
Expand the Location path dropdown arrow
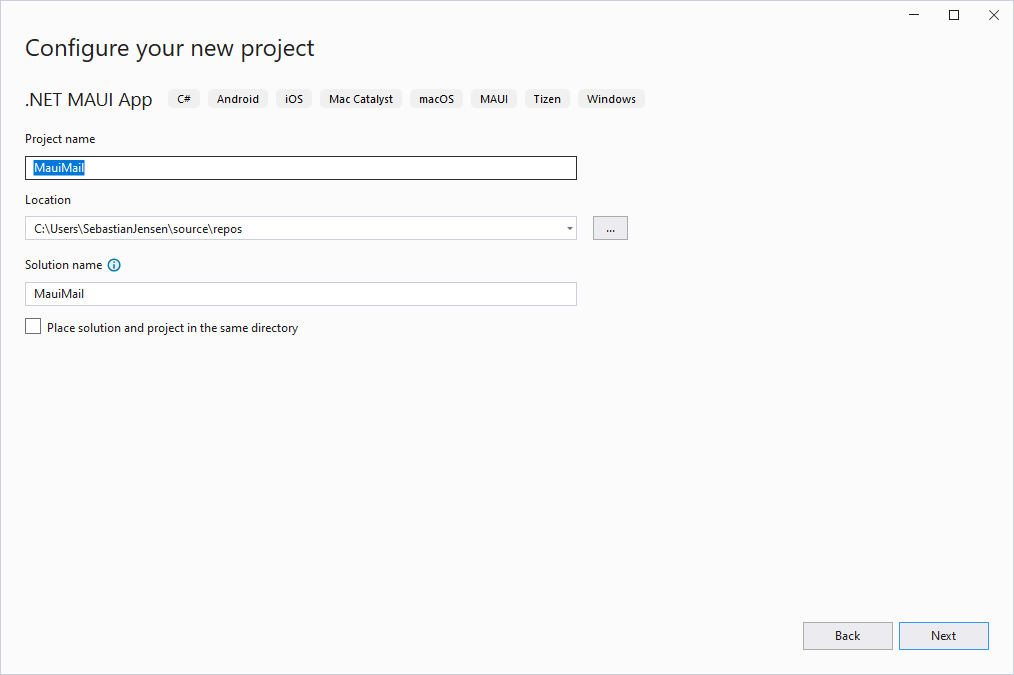tap(569, 228)
